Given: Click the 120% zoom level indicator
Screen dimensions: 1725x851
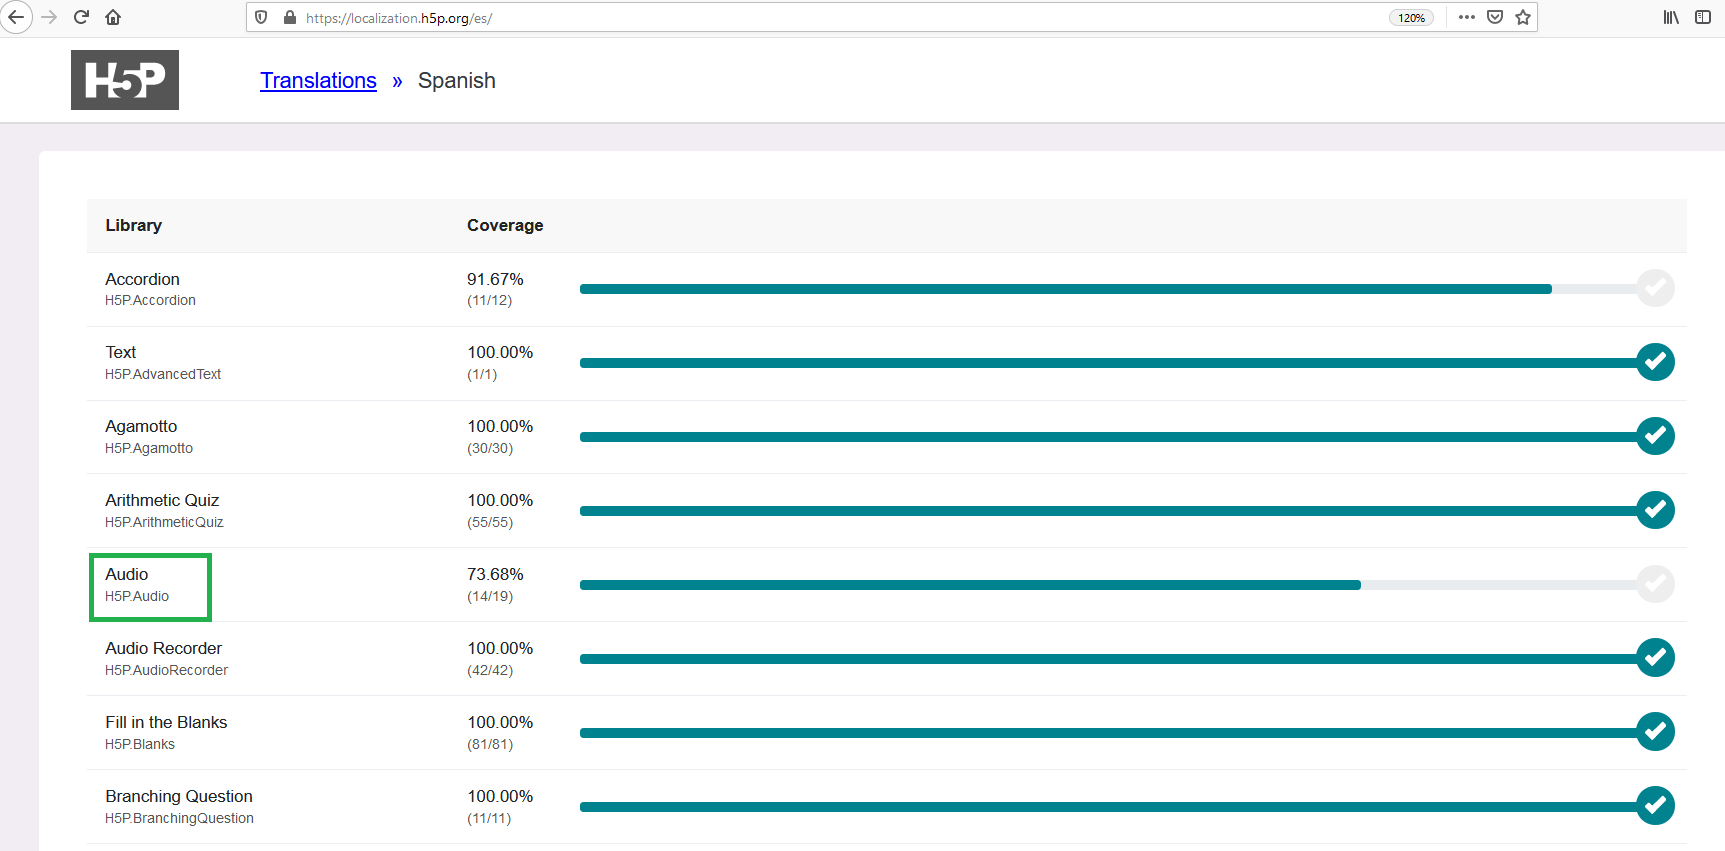Looking at the screenshot, I should click(x=1411, y=18).
